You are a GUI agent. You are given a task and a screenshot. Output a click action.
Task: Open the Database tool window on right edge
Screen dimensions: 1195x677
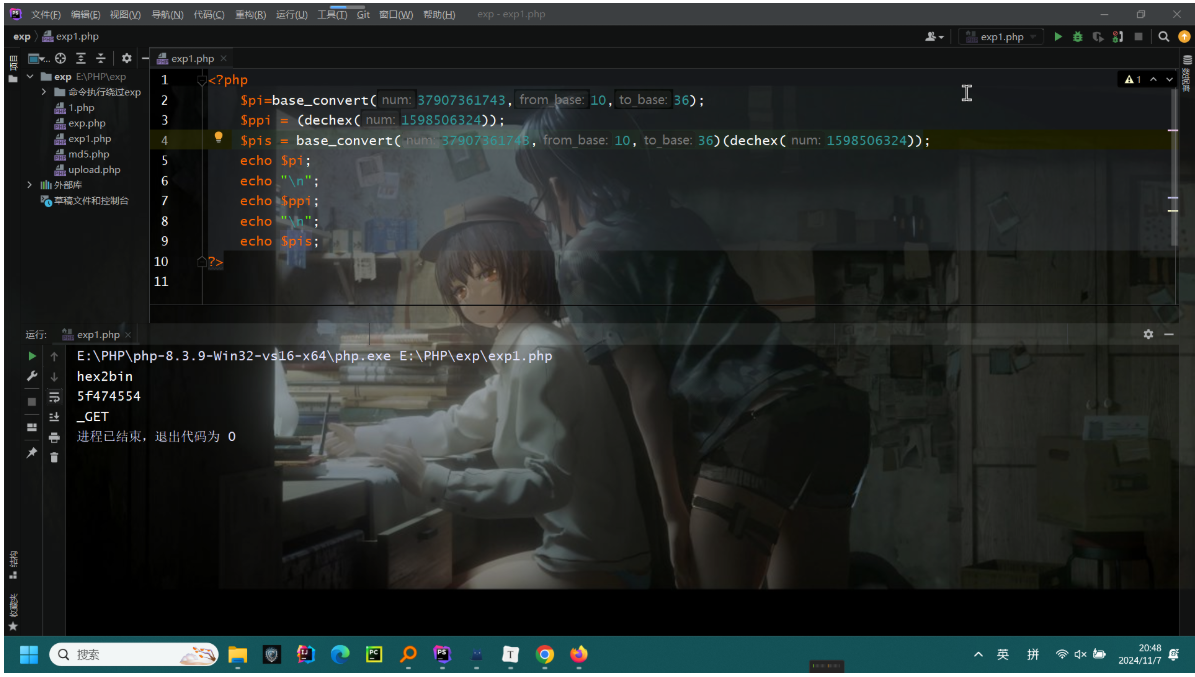click(1187, 73)
